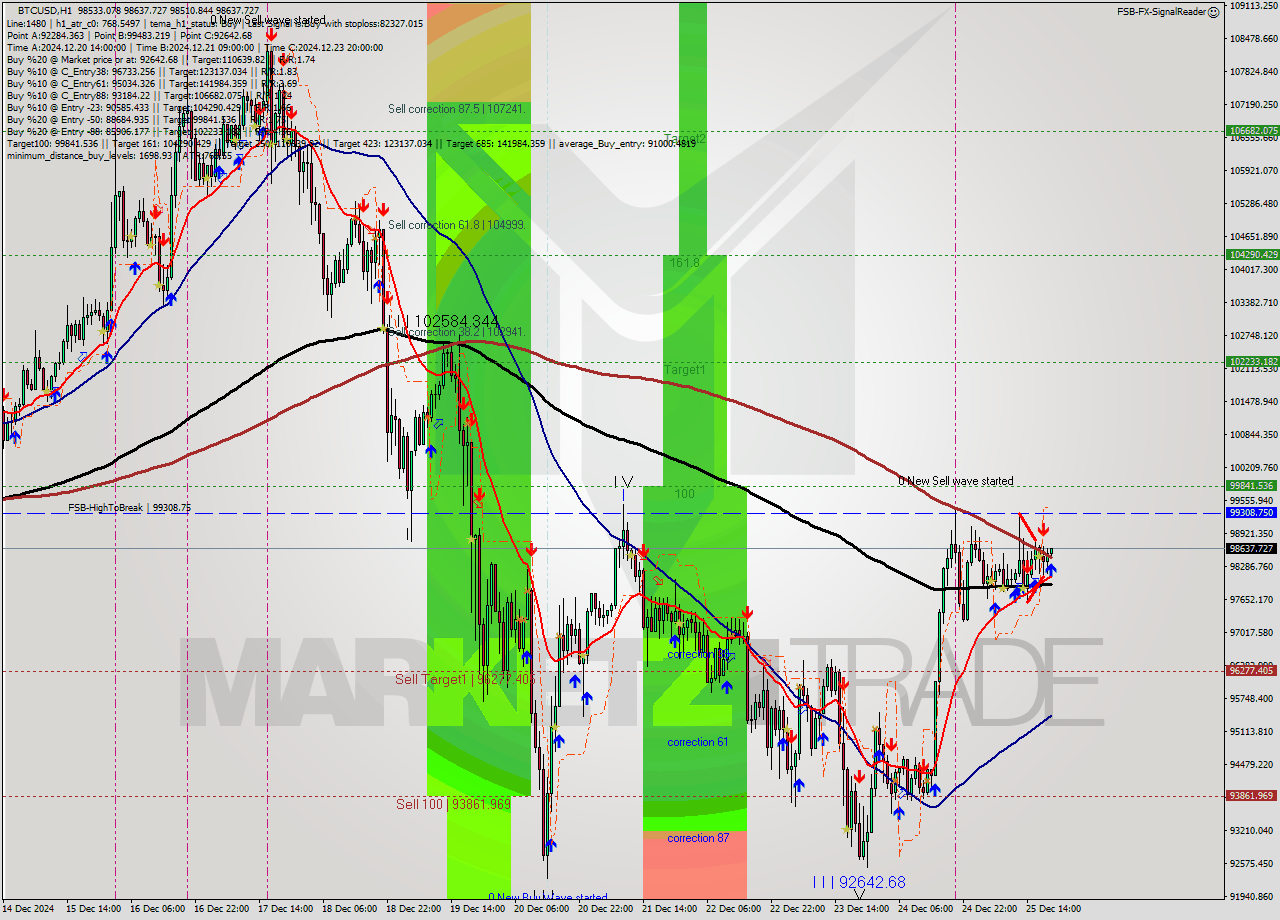Click the 107824.840 price scale value
This screenshot has width=1280, height=920.
tap(1253, 71)
